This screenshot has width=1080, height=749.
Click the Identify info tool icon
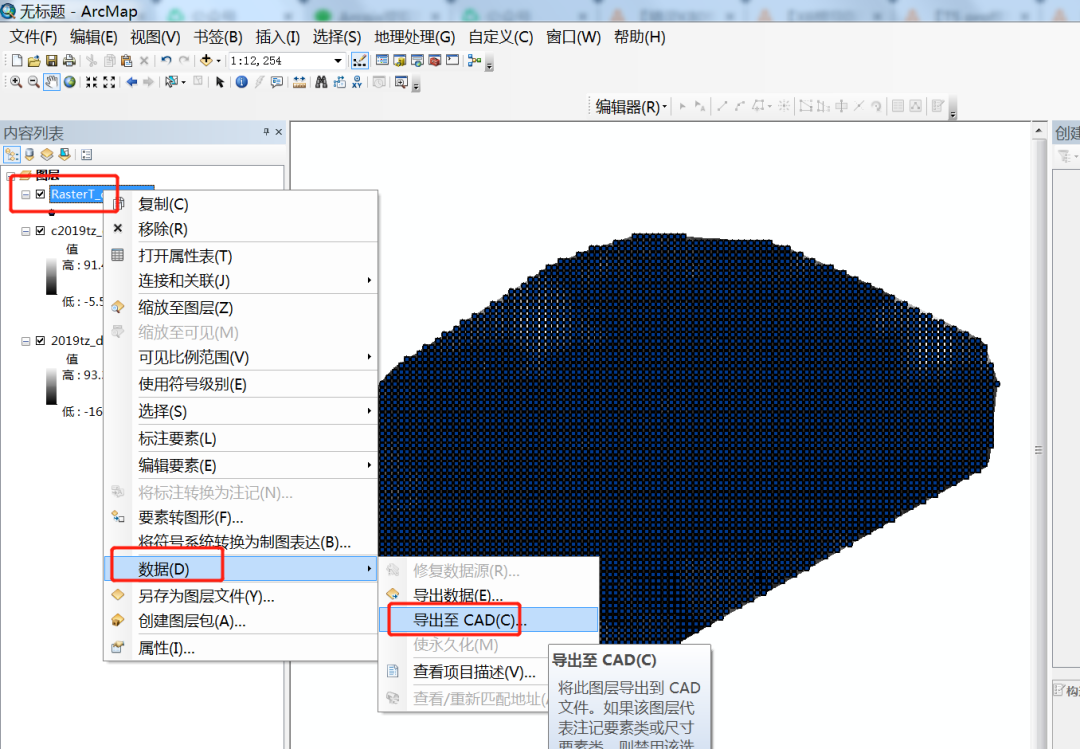(241, 82)
